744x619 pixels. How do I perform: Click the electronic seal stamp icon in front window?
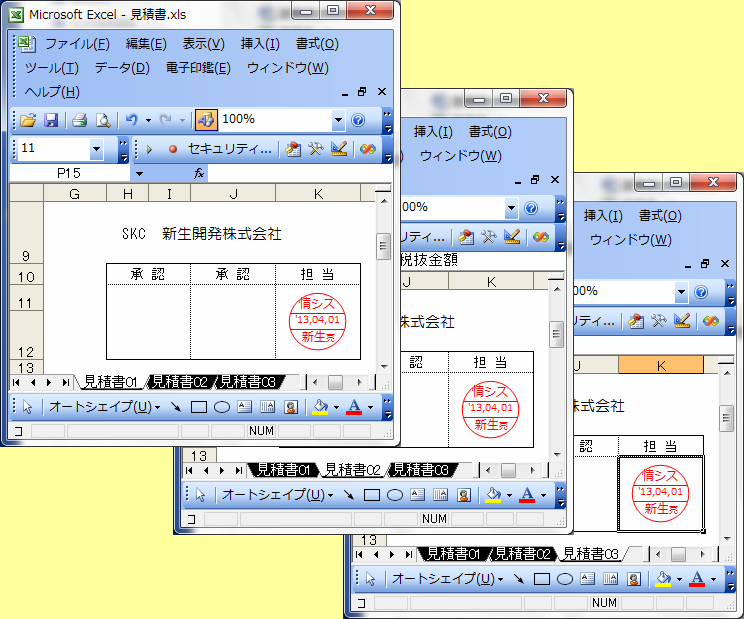tap(293, 149)
